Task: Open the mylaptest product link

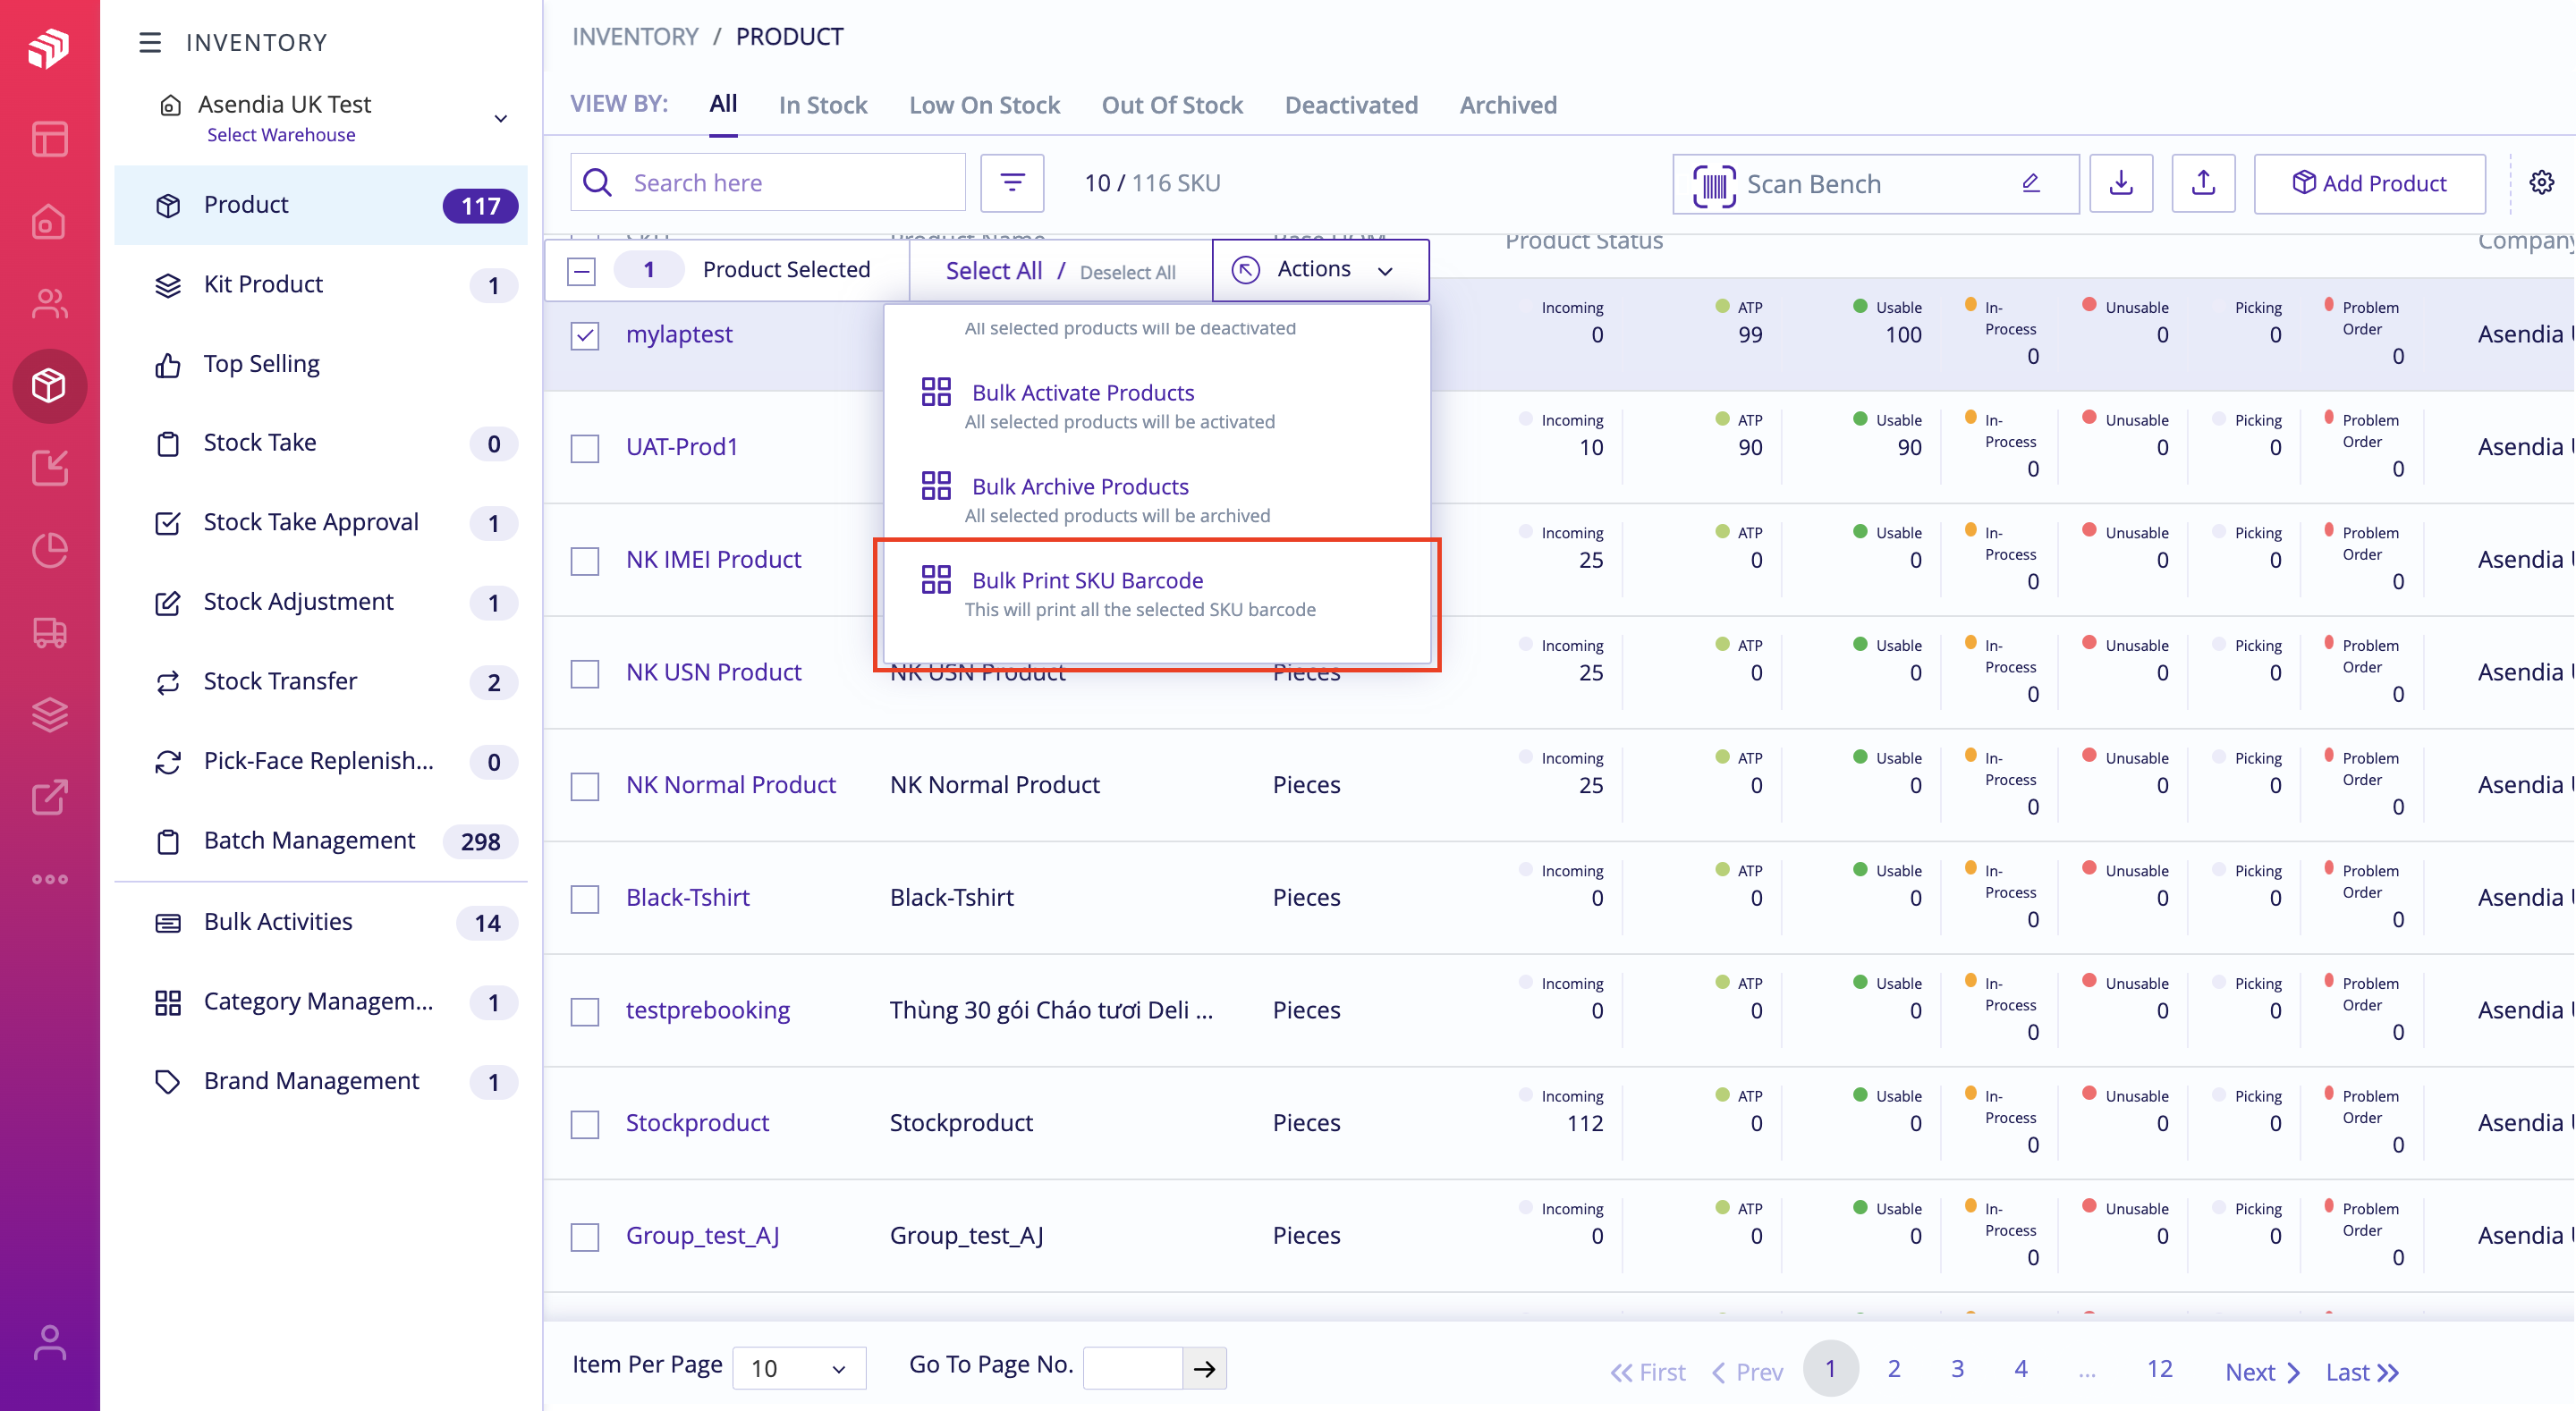Action: (x=679, y=334)
